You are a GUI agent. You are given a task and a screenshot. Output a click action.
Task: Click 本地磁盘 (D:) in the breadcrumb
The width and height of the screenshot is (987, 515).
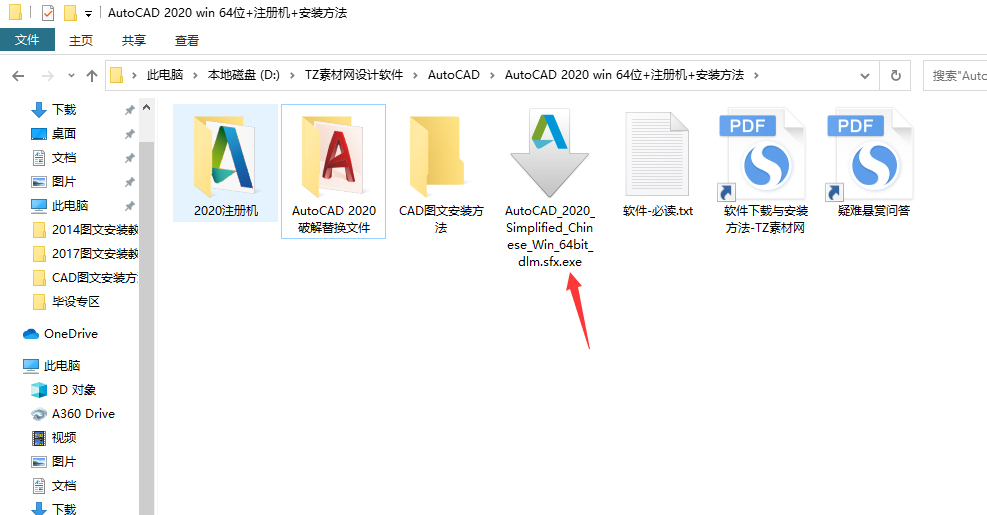244,75
